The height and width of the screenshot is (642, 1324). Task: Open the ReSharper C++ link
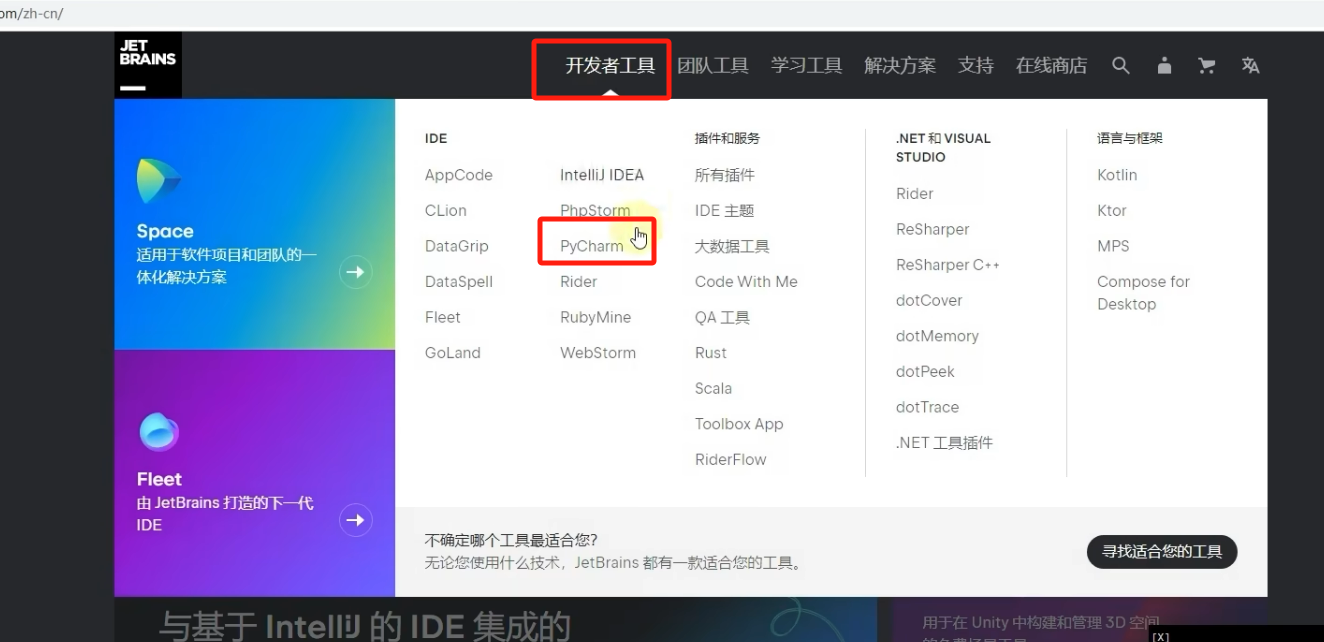(x=948, y=265)
